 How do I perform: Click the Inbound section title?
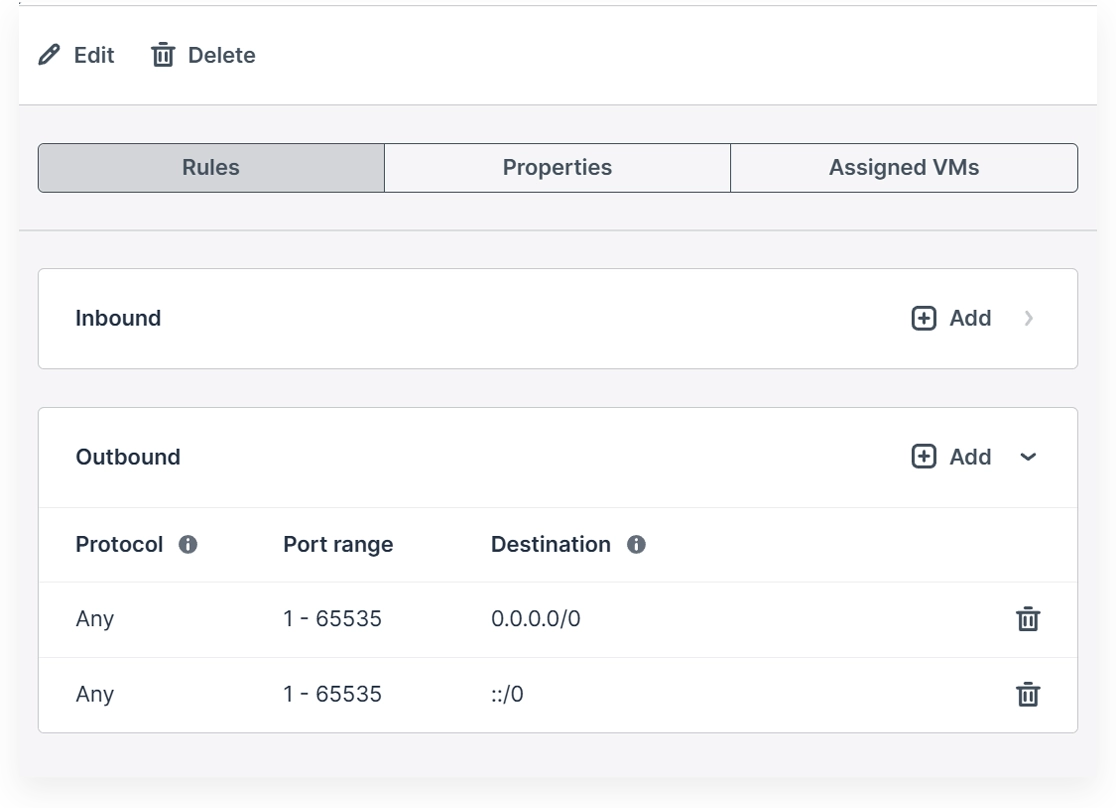tap(118, 318)
